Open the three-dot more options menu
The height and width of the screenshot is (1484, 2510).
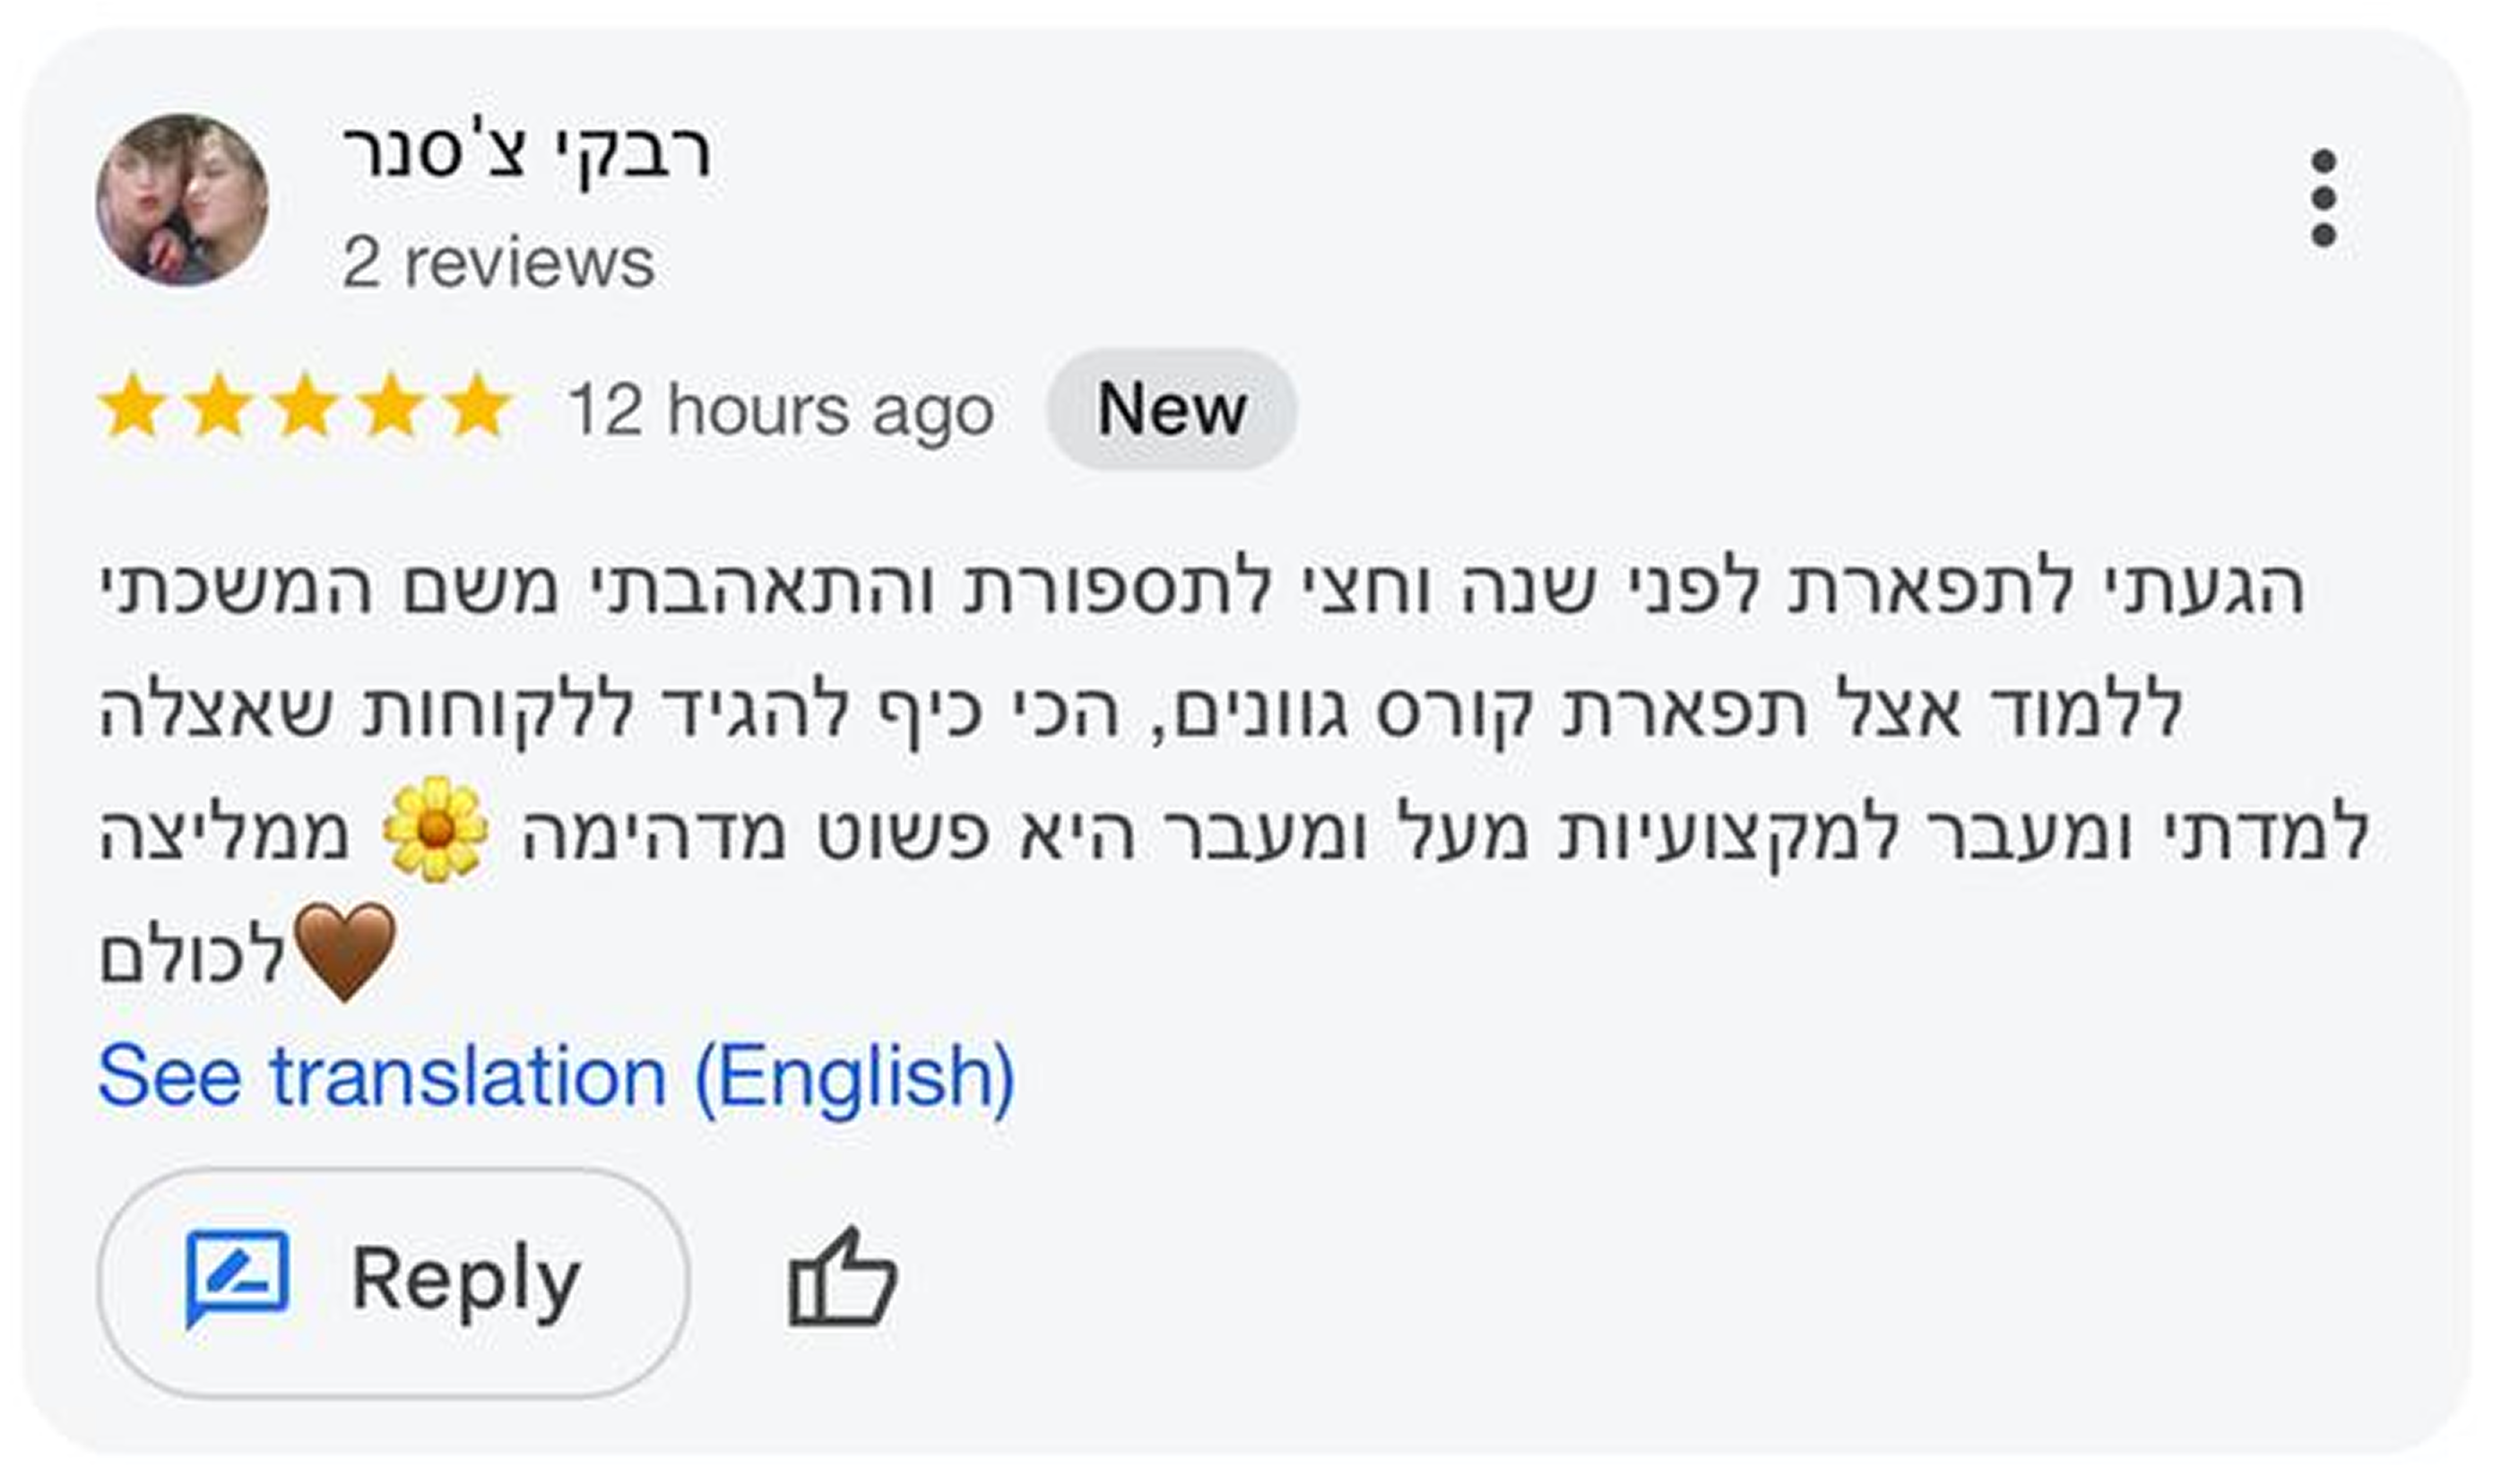click(x=2324, y=198)
